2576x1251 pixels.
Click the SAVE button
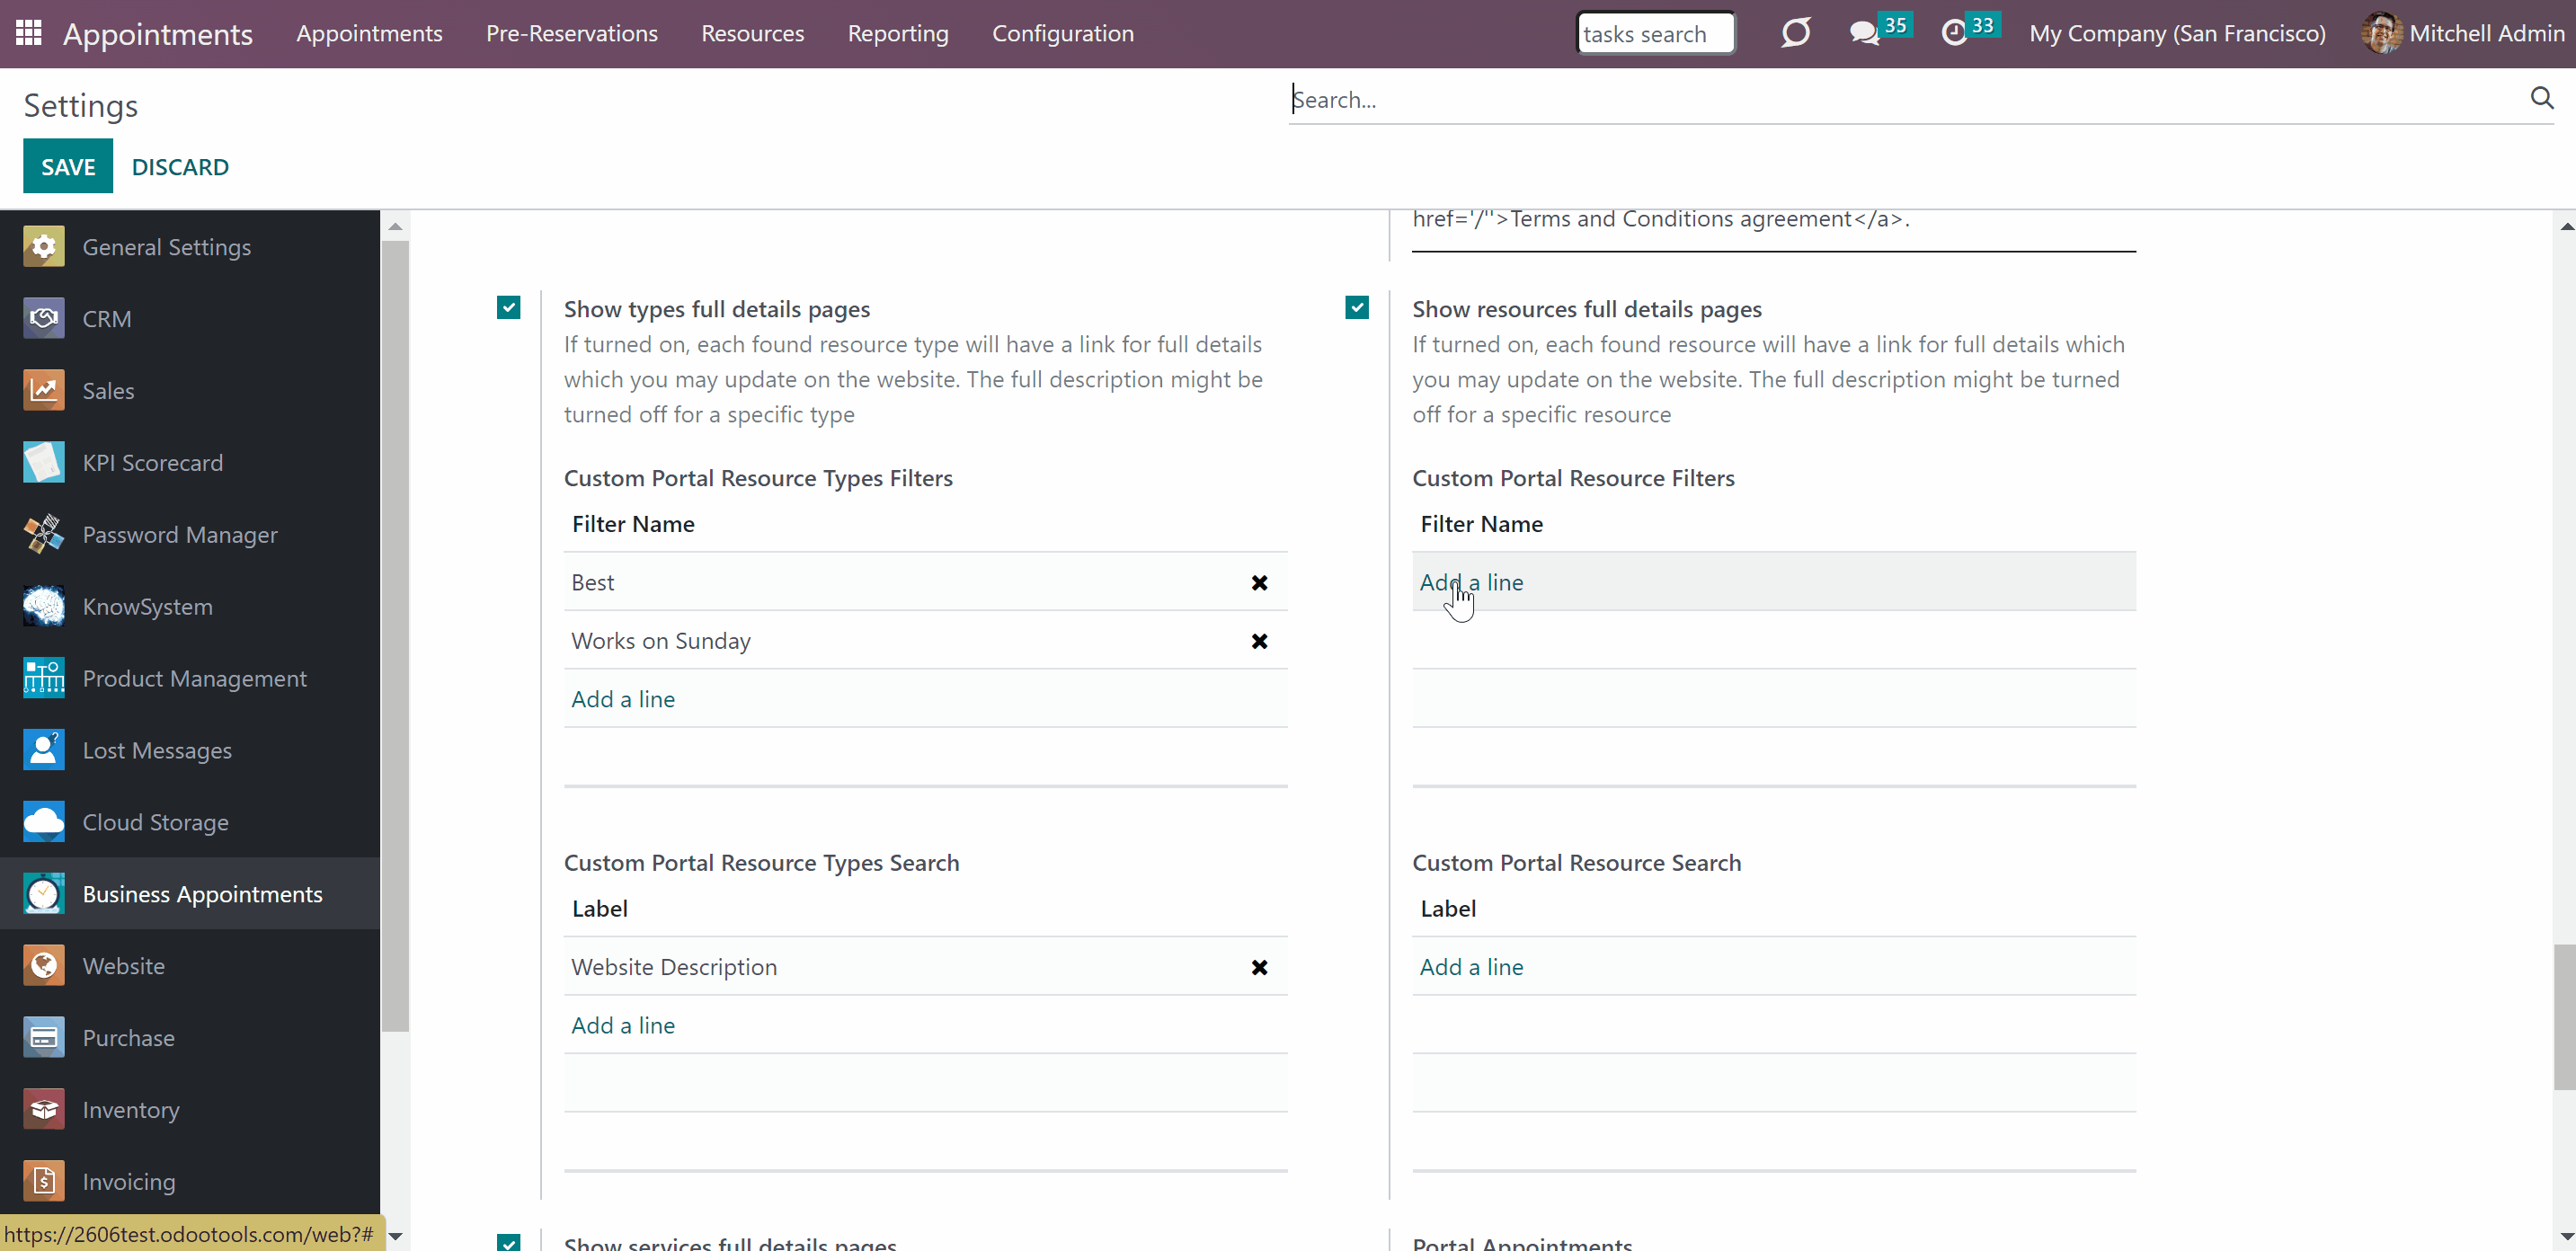68,166
